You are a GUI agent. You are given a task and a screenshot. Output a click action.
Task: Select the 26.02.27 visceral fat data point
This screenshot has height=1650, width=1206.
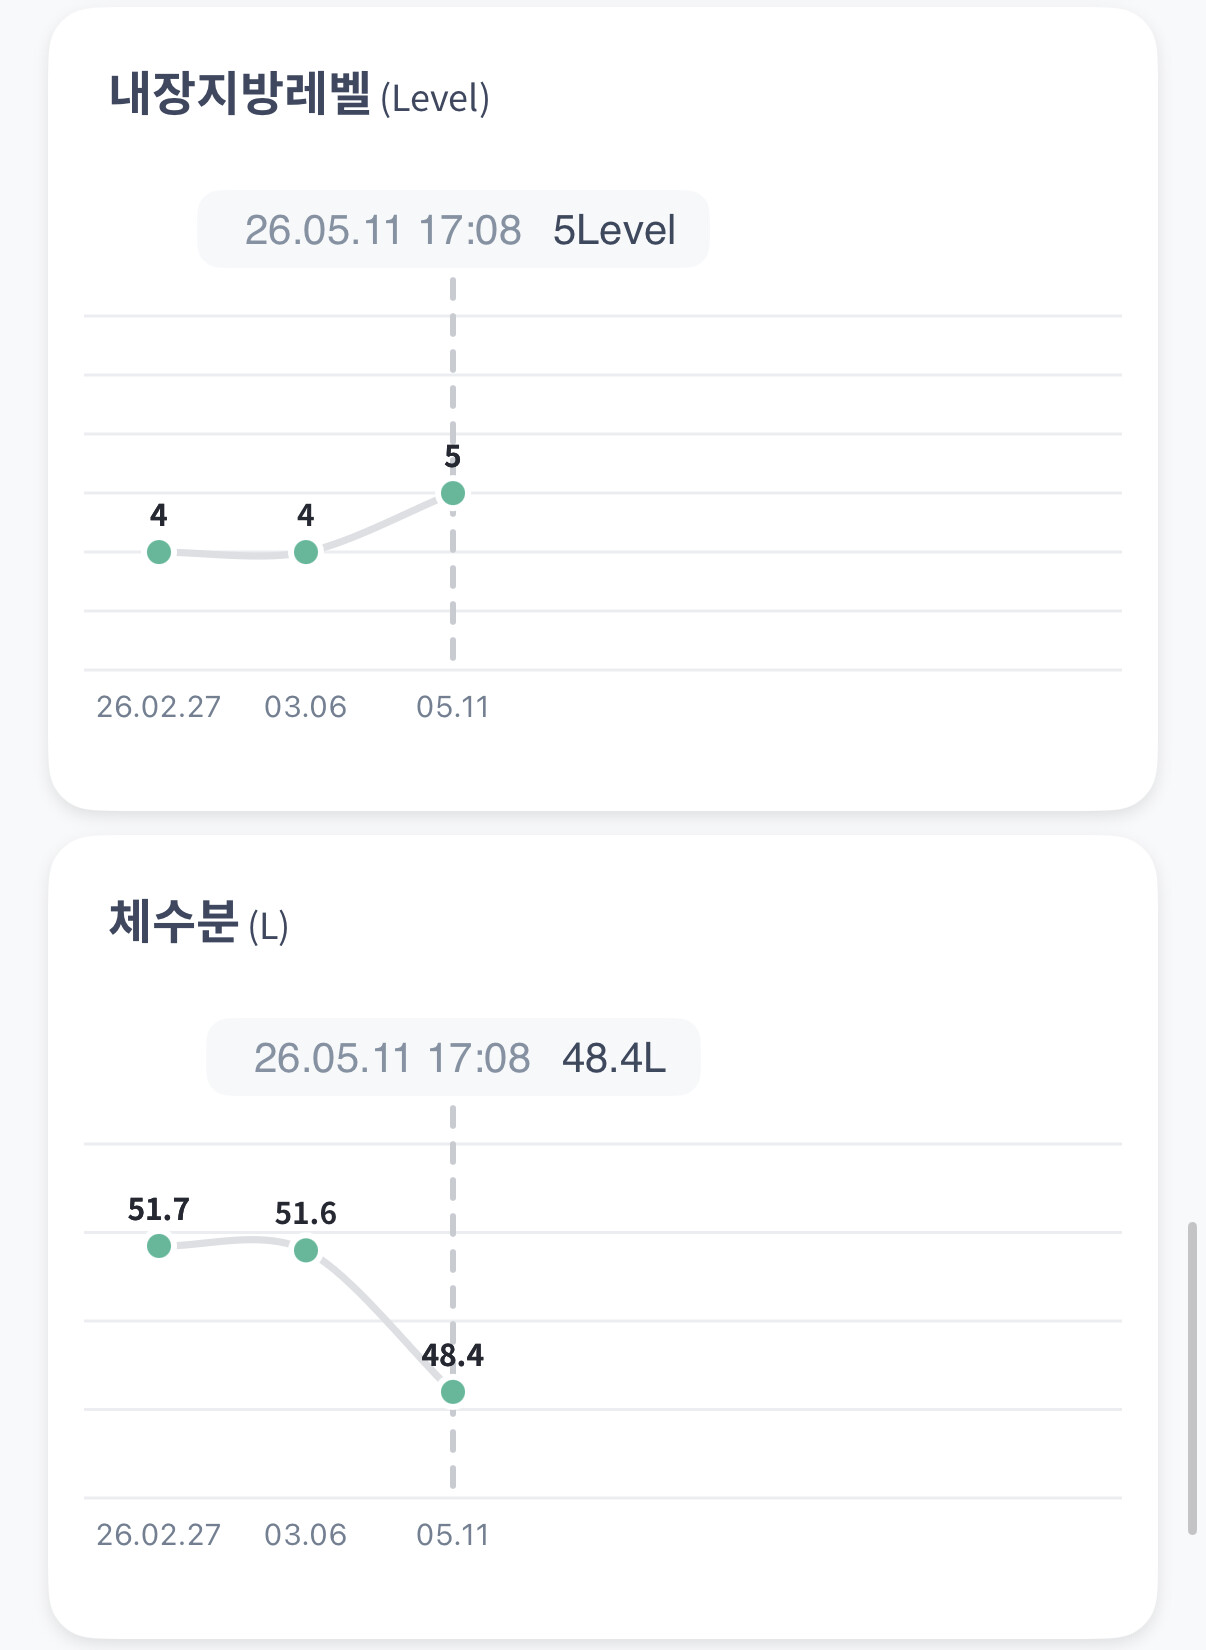tap(159, 552)
